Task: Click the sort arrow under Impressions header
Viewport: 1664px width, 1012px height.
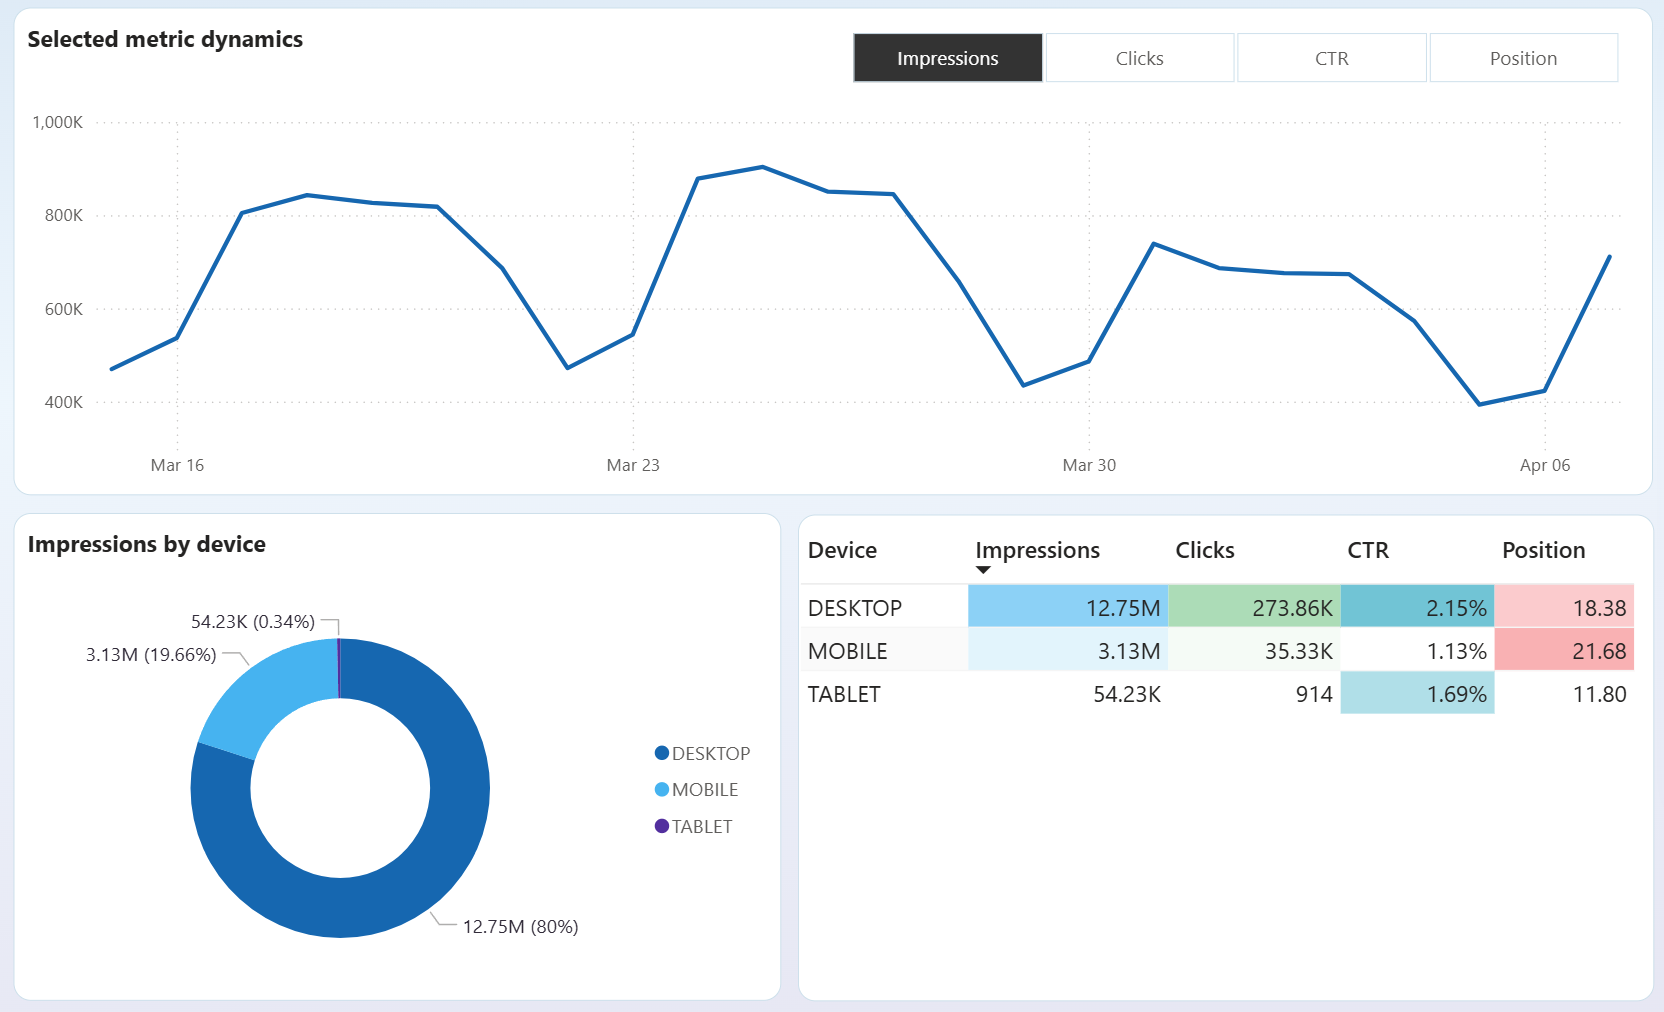Action: (x=984, y=570)
